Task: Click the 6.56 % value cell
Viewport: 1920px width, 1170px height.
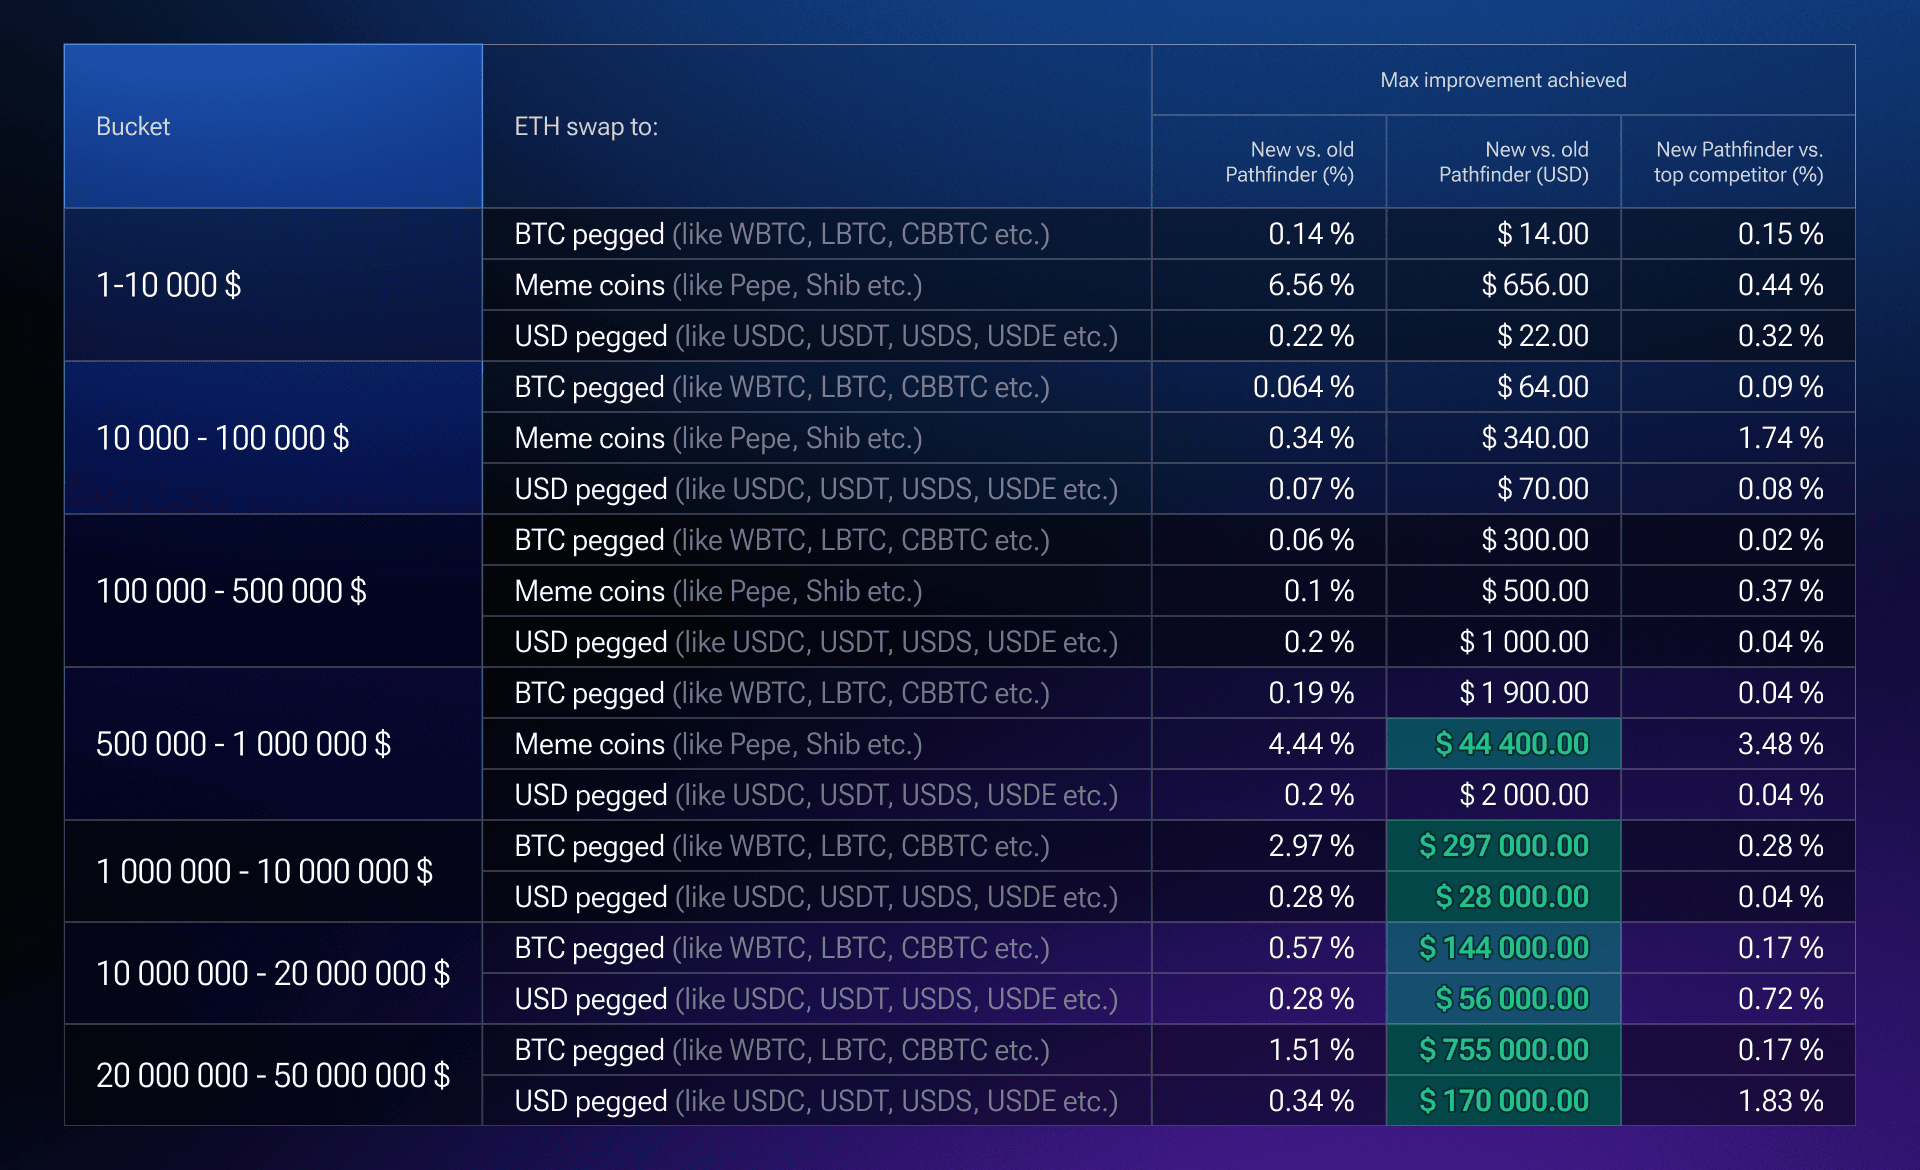Action: 1310,285
